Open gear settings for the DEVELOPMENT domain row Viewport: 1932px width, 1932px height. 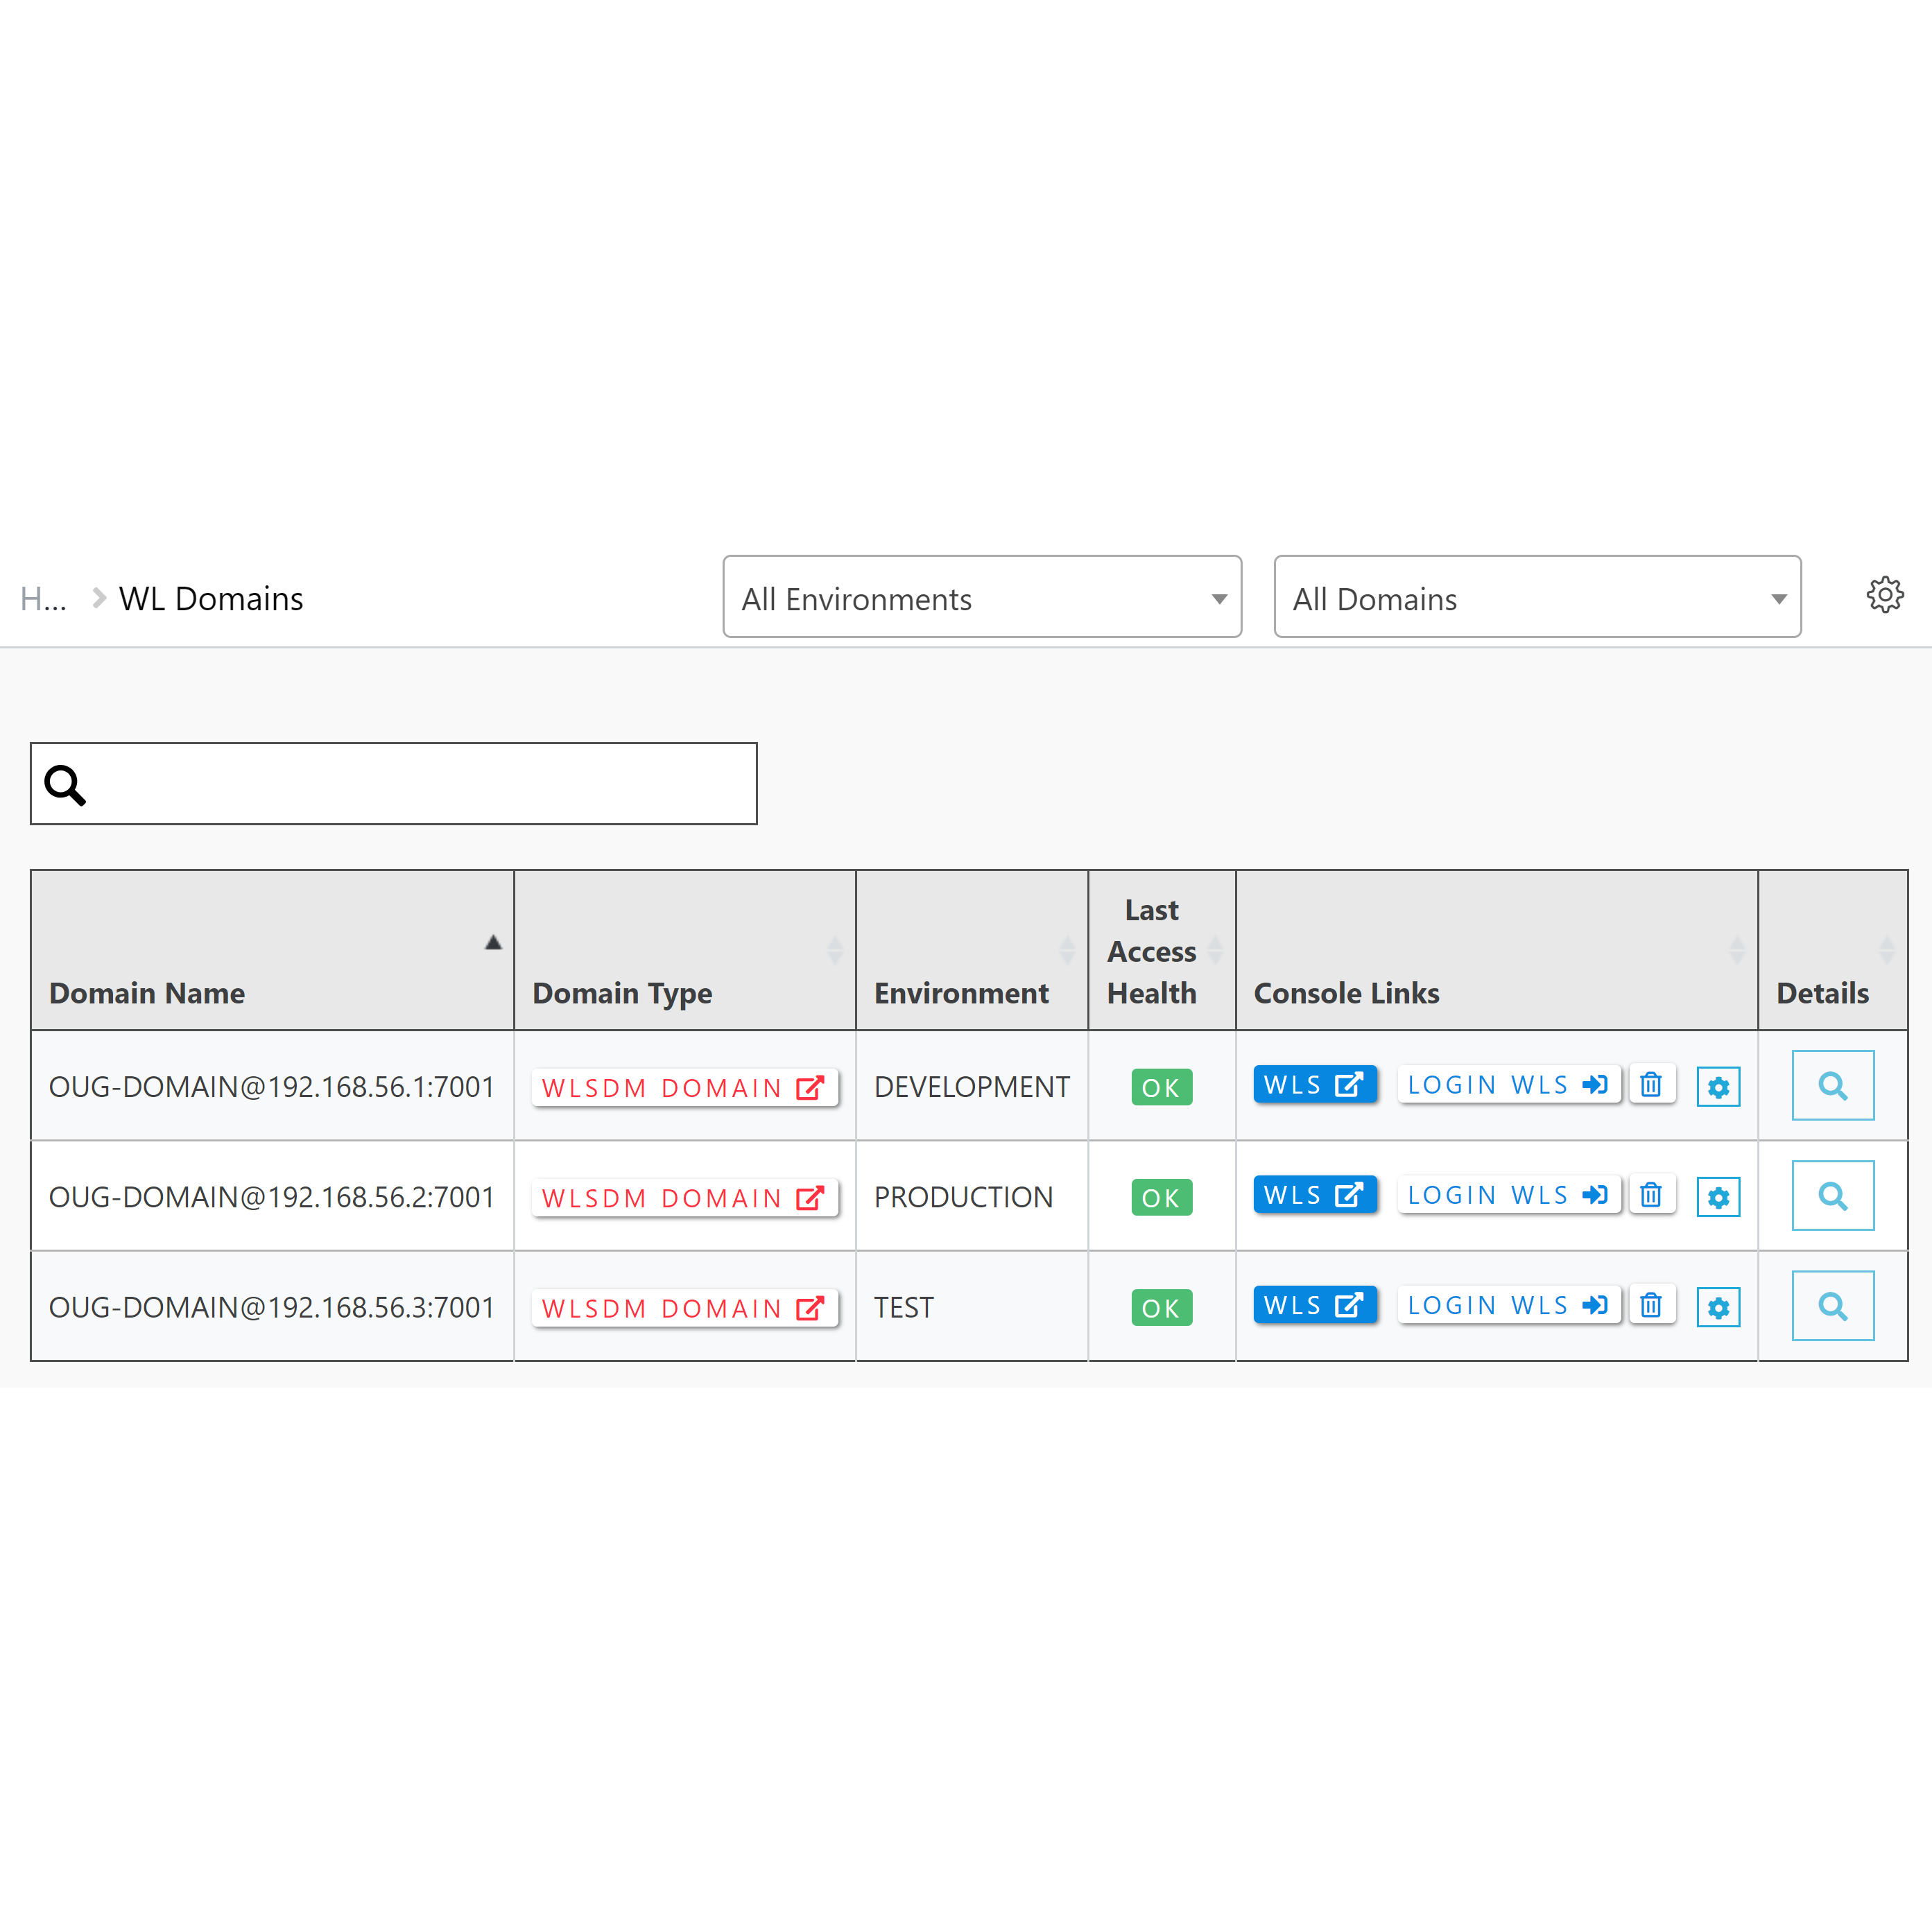pos(1718,1087)
